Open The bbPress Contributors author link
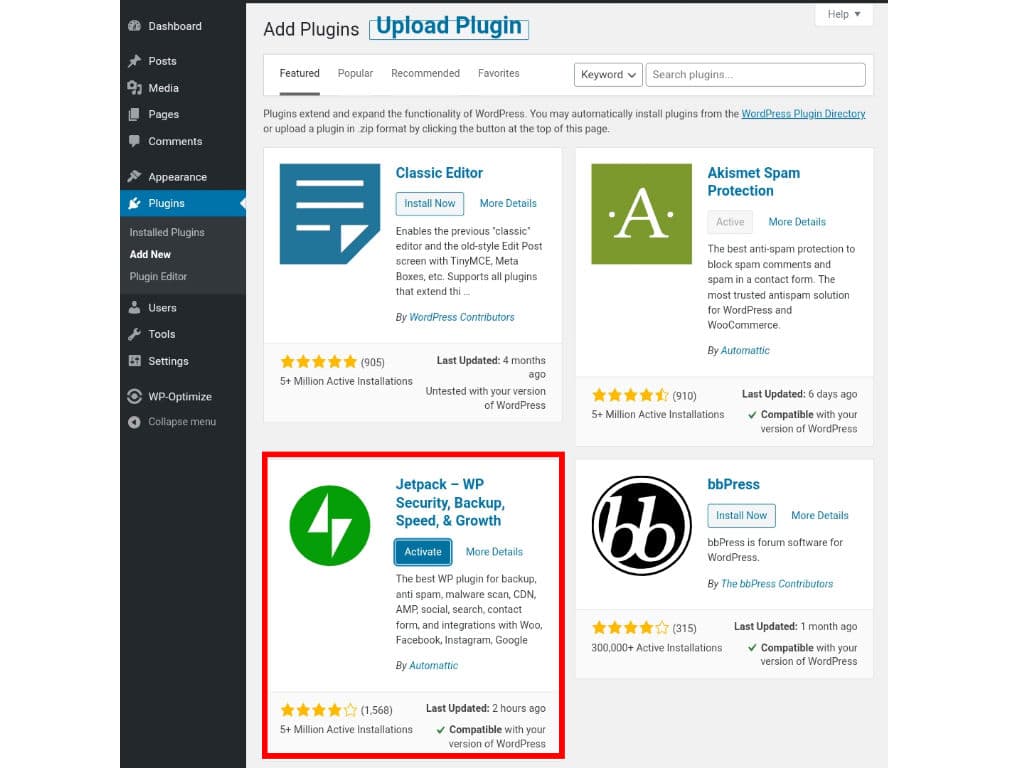Image resolution: width=1024 pixels, height=768 pixels. pyautogui.click(x=776, y=584)
